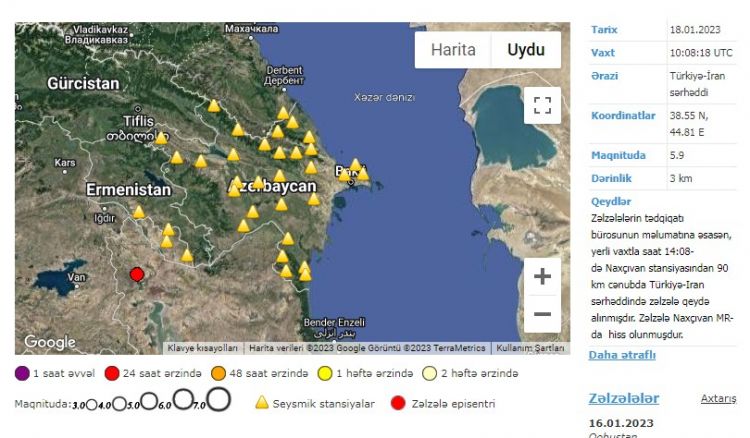Click the red earthquake epicenter marker

(x=137, y=274)
